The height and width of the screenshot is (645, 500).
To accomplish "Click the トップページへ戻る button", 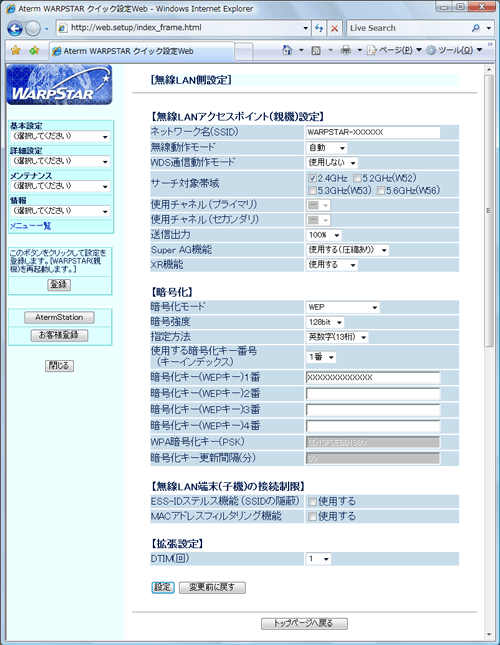I will (304, 624).
